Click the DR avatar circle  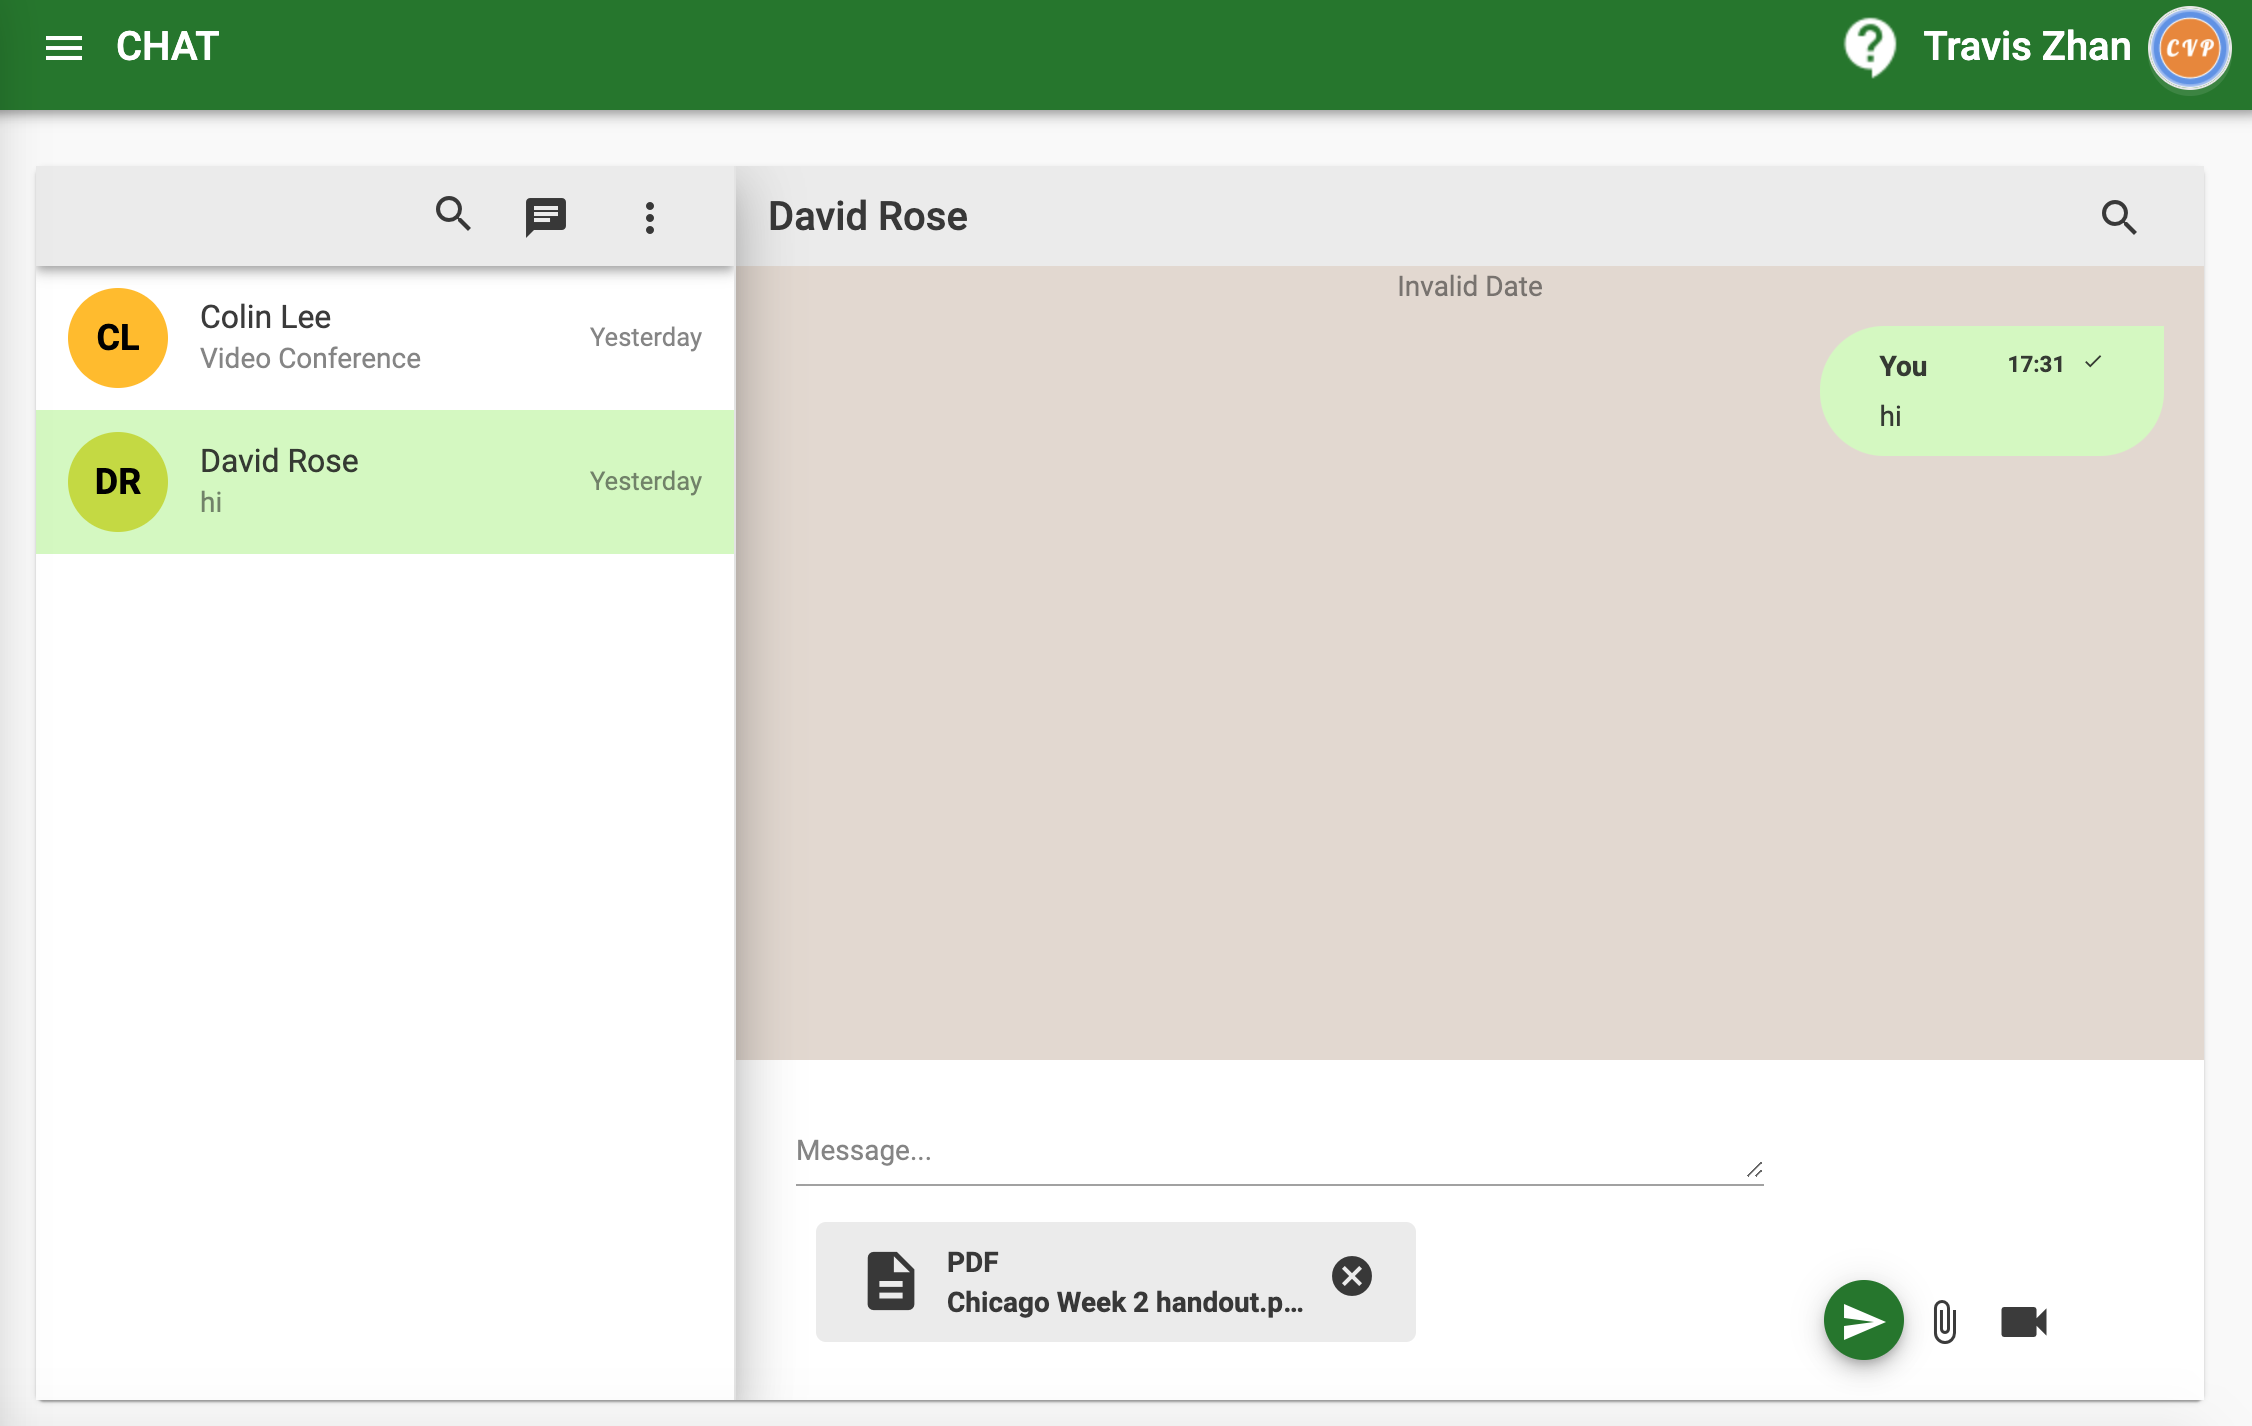pyautogui.click(x=118, y=482)
